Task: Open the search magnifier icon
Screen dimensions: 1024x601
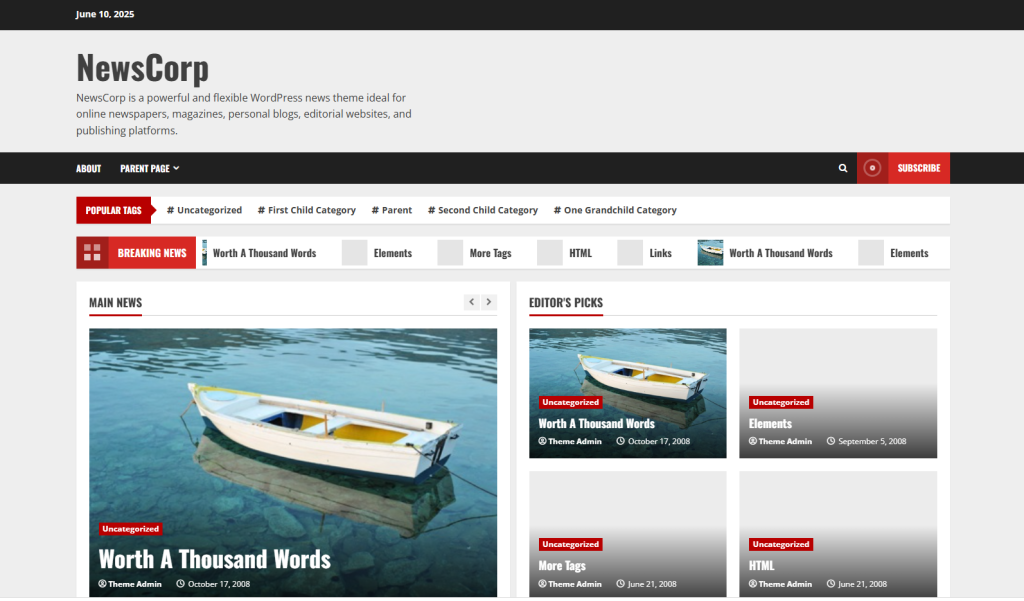Action: pyautogui.click(x=842, y=168)
